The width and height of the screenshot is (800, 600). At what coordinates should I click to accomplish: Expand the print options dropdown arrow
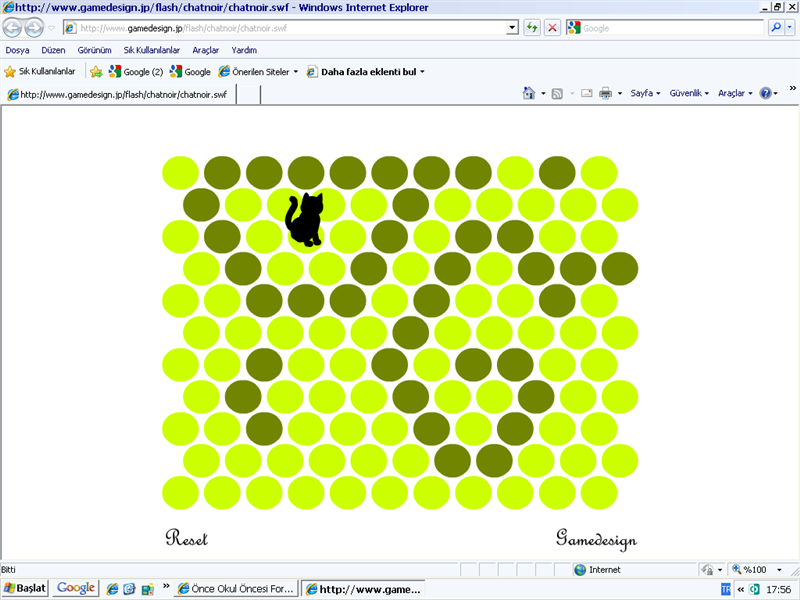click(620, 93)
